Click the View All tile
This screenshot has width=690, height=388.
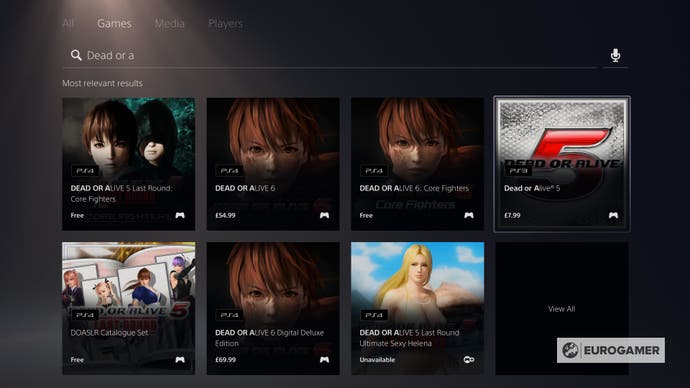pos(562,308)
